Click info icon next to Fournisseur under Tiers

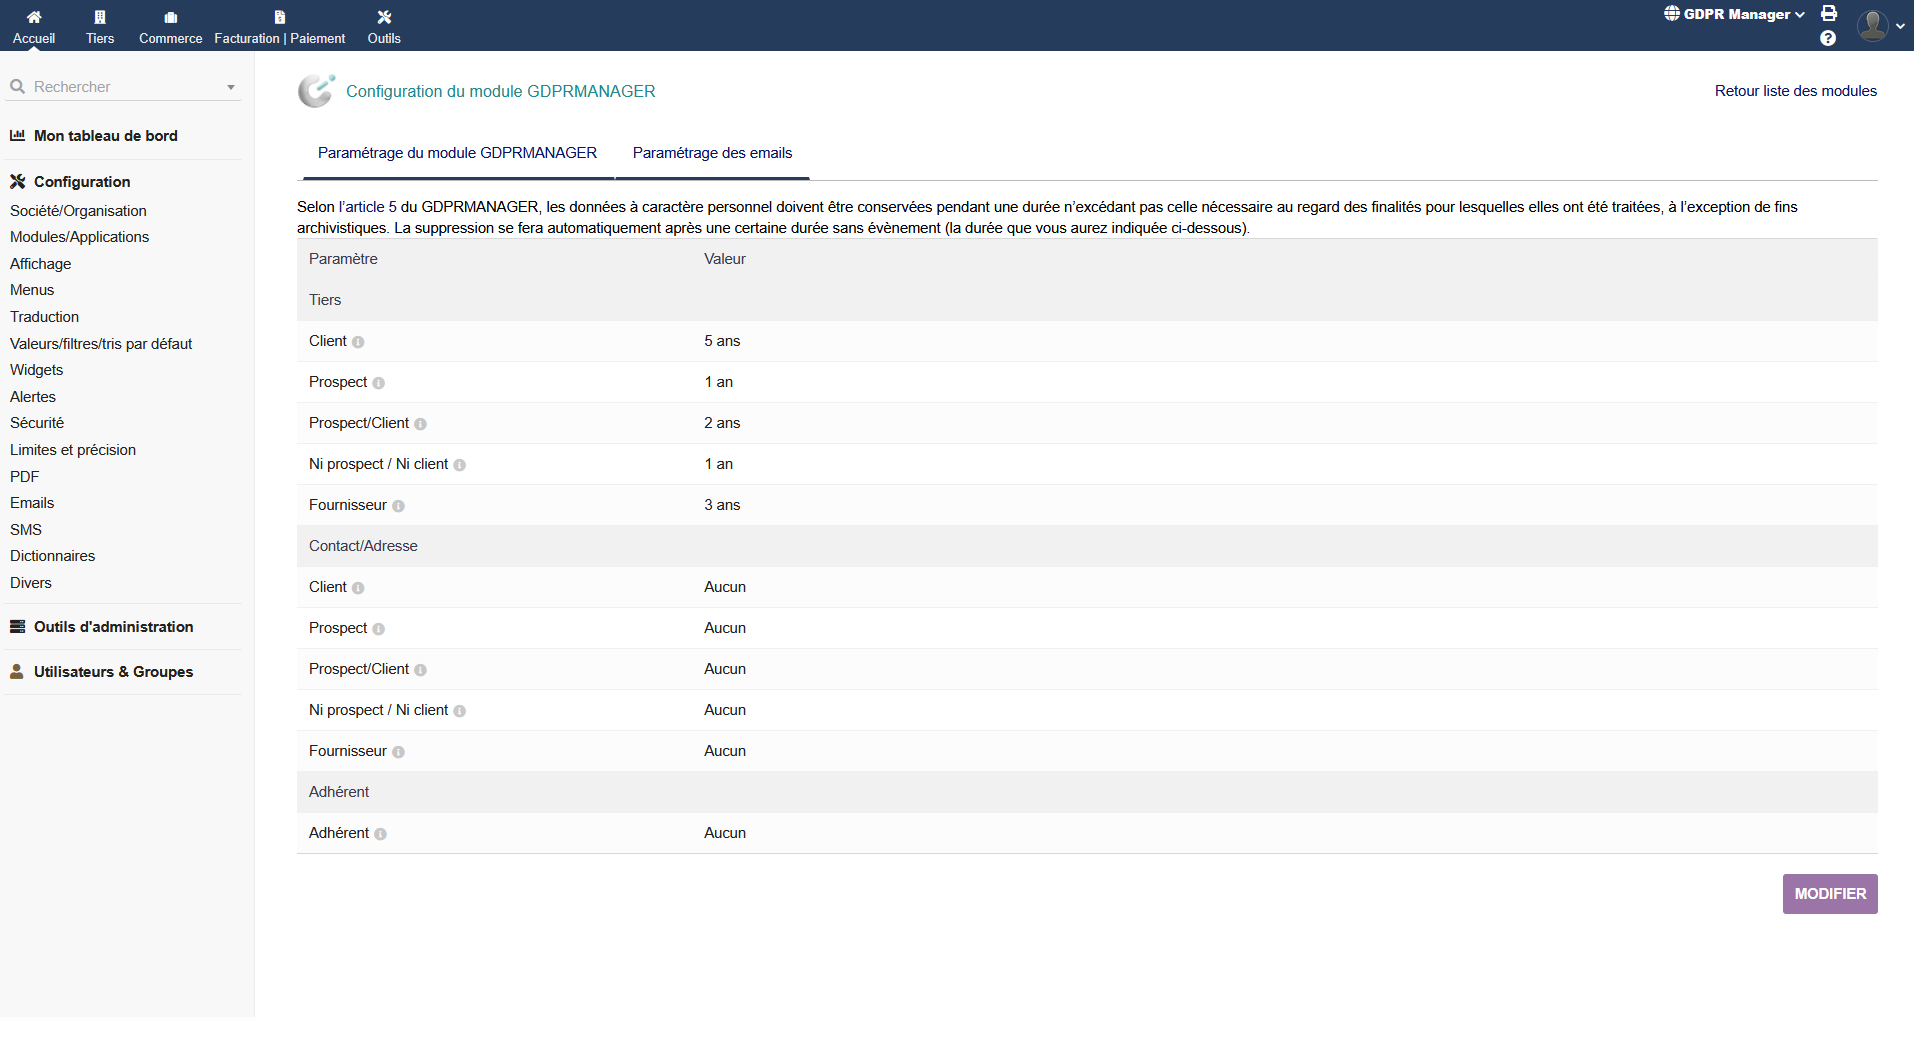[398, 506]
